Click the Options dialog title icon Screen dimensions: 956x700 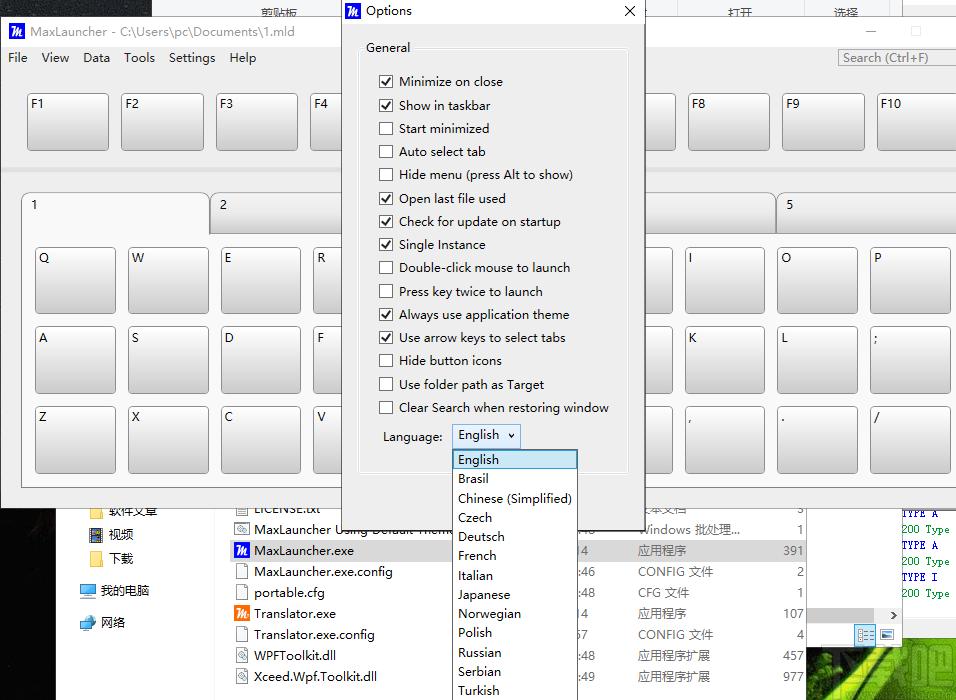coord(353,11)
